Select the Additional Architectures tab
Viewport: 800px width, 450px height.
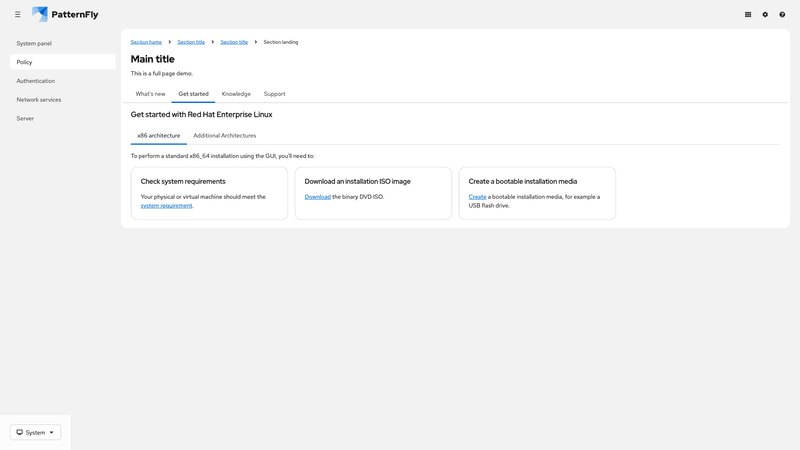click(x=224, y=135)
